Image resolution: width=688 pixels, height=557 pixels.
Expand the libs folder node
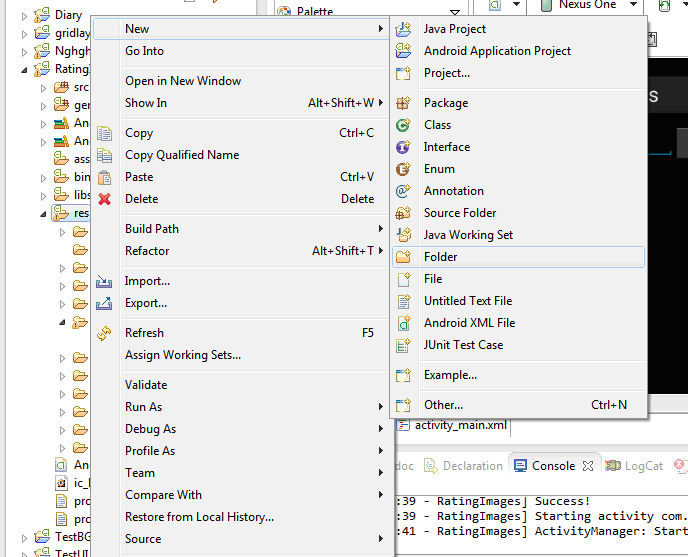[43, 196]
